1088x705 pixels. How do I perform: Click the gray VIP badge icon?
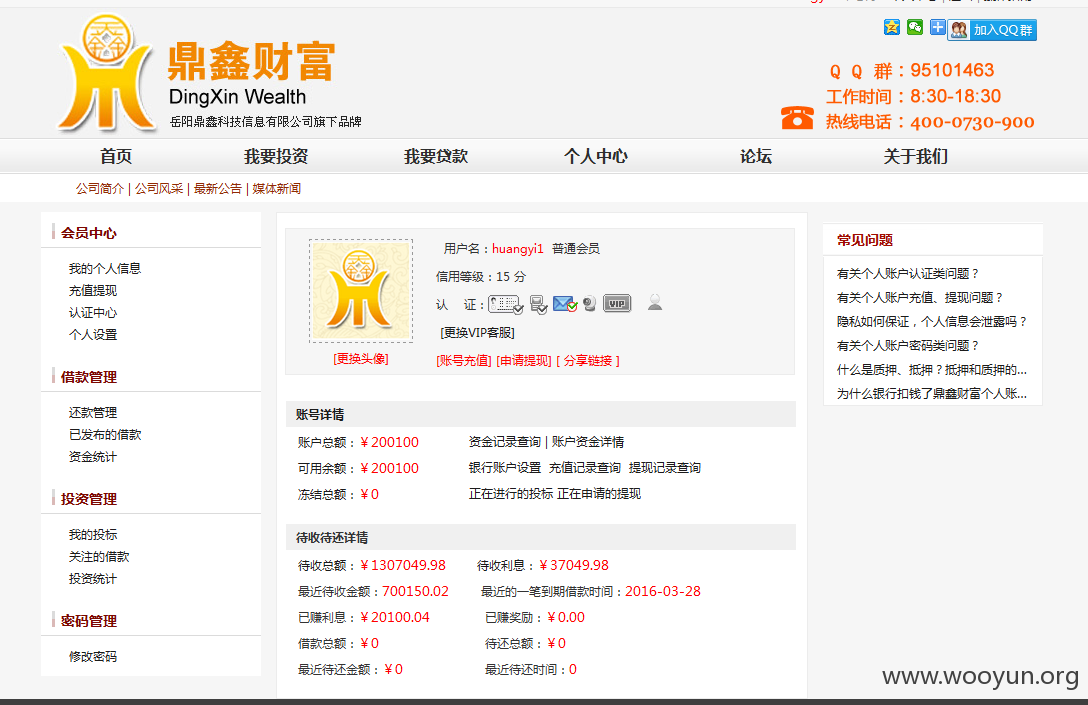(x=617, y=303)
